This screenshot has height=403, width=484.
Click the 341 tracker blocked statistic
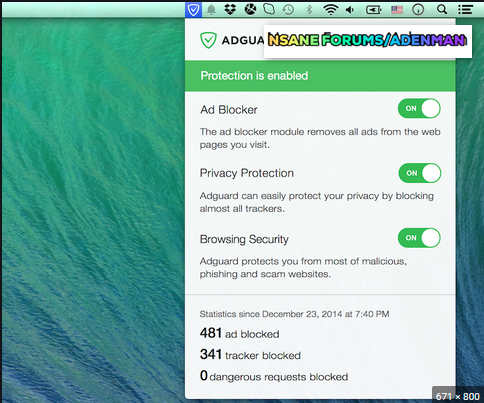point(250,355)
